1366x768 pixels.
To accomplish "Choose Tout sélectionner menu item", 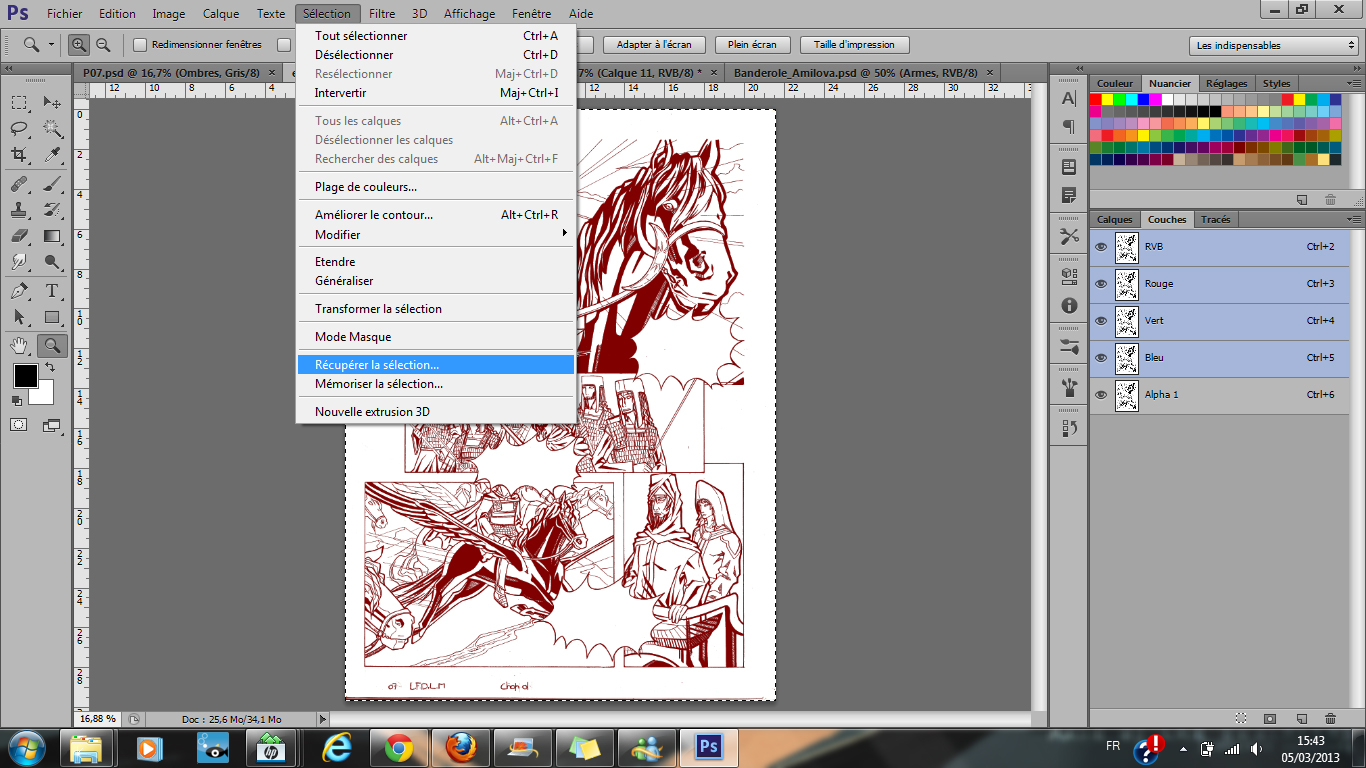I will tap(436, 36).
